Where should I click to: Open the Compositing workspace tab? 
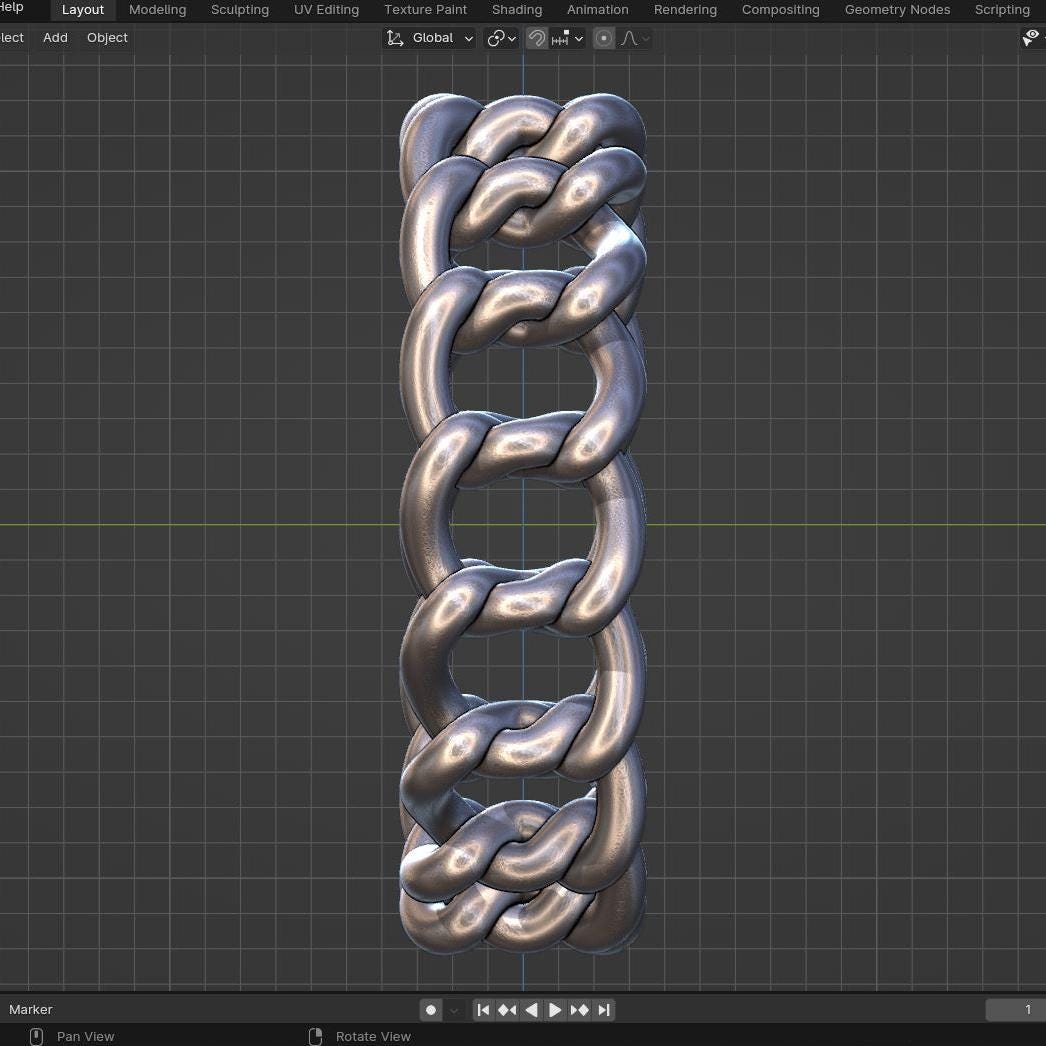point(780,10)
